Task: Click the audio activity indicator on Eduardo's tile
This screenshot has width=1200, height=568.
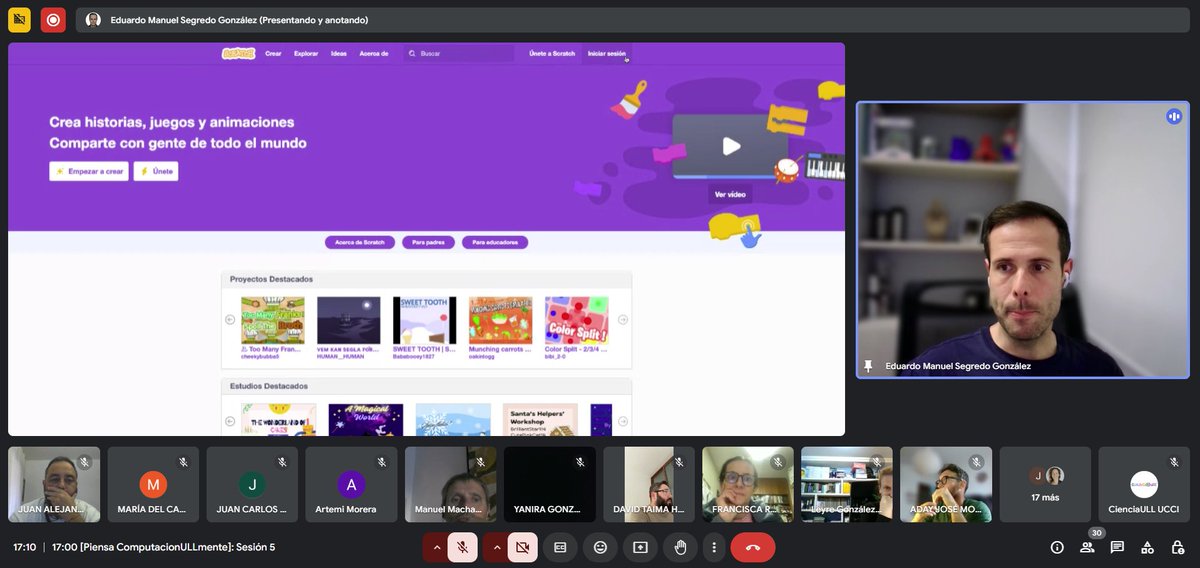Action: click(x=1174, y=116)
